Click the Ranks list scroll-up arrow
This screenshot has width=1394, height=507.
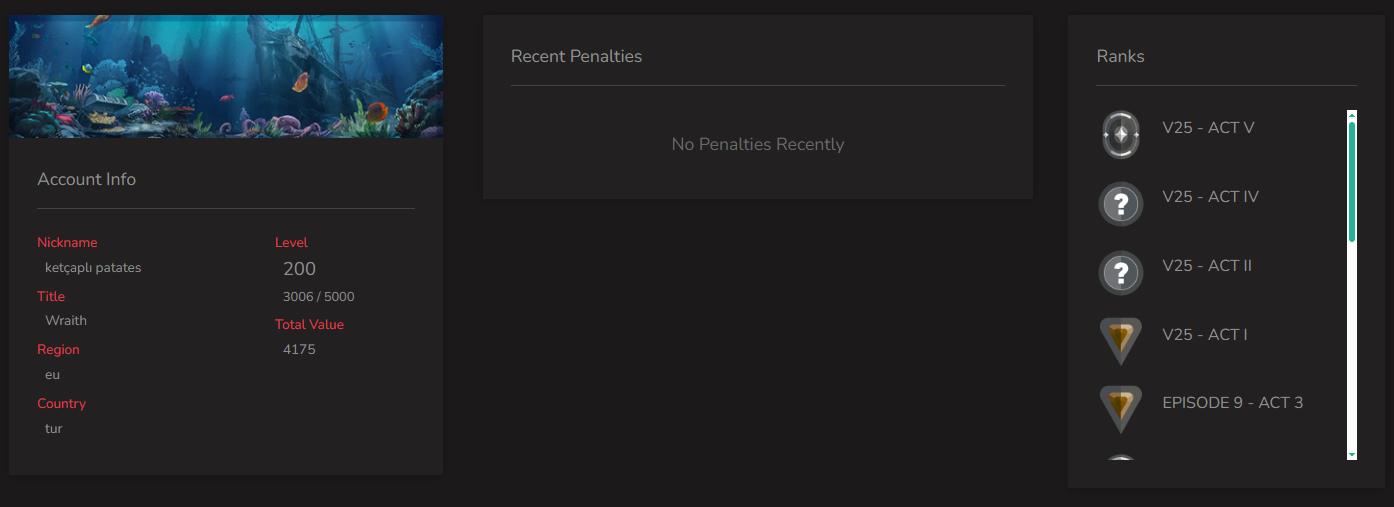point(1352,115)
